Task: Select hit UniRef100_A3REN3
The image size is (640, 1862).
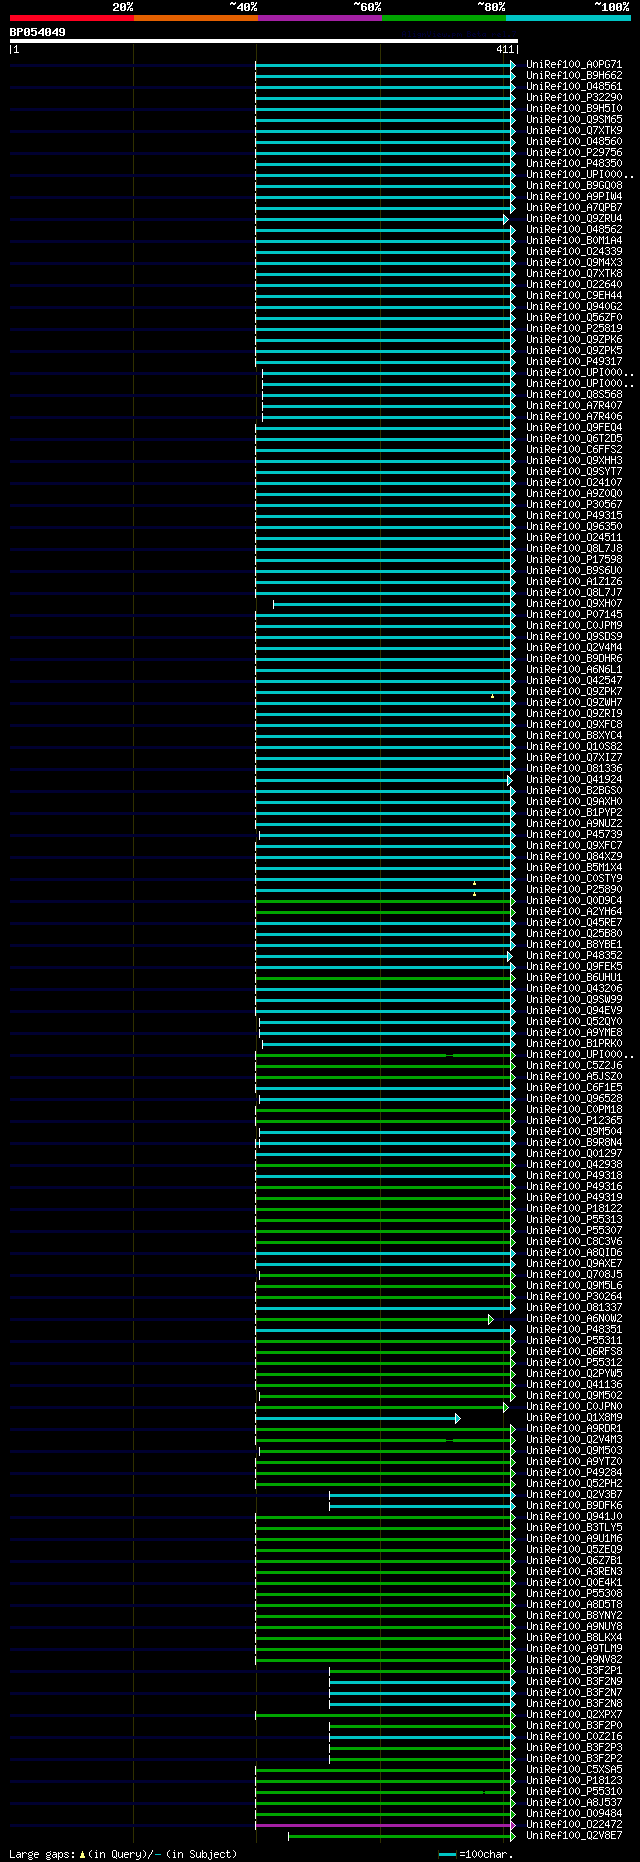Action: tap(574, 1572)
